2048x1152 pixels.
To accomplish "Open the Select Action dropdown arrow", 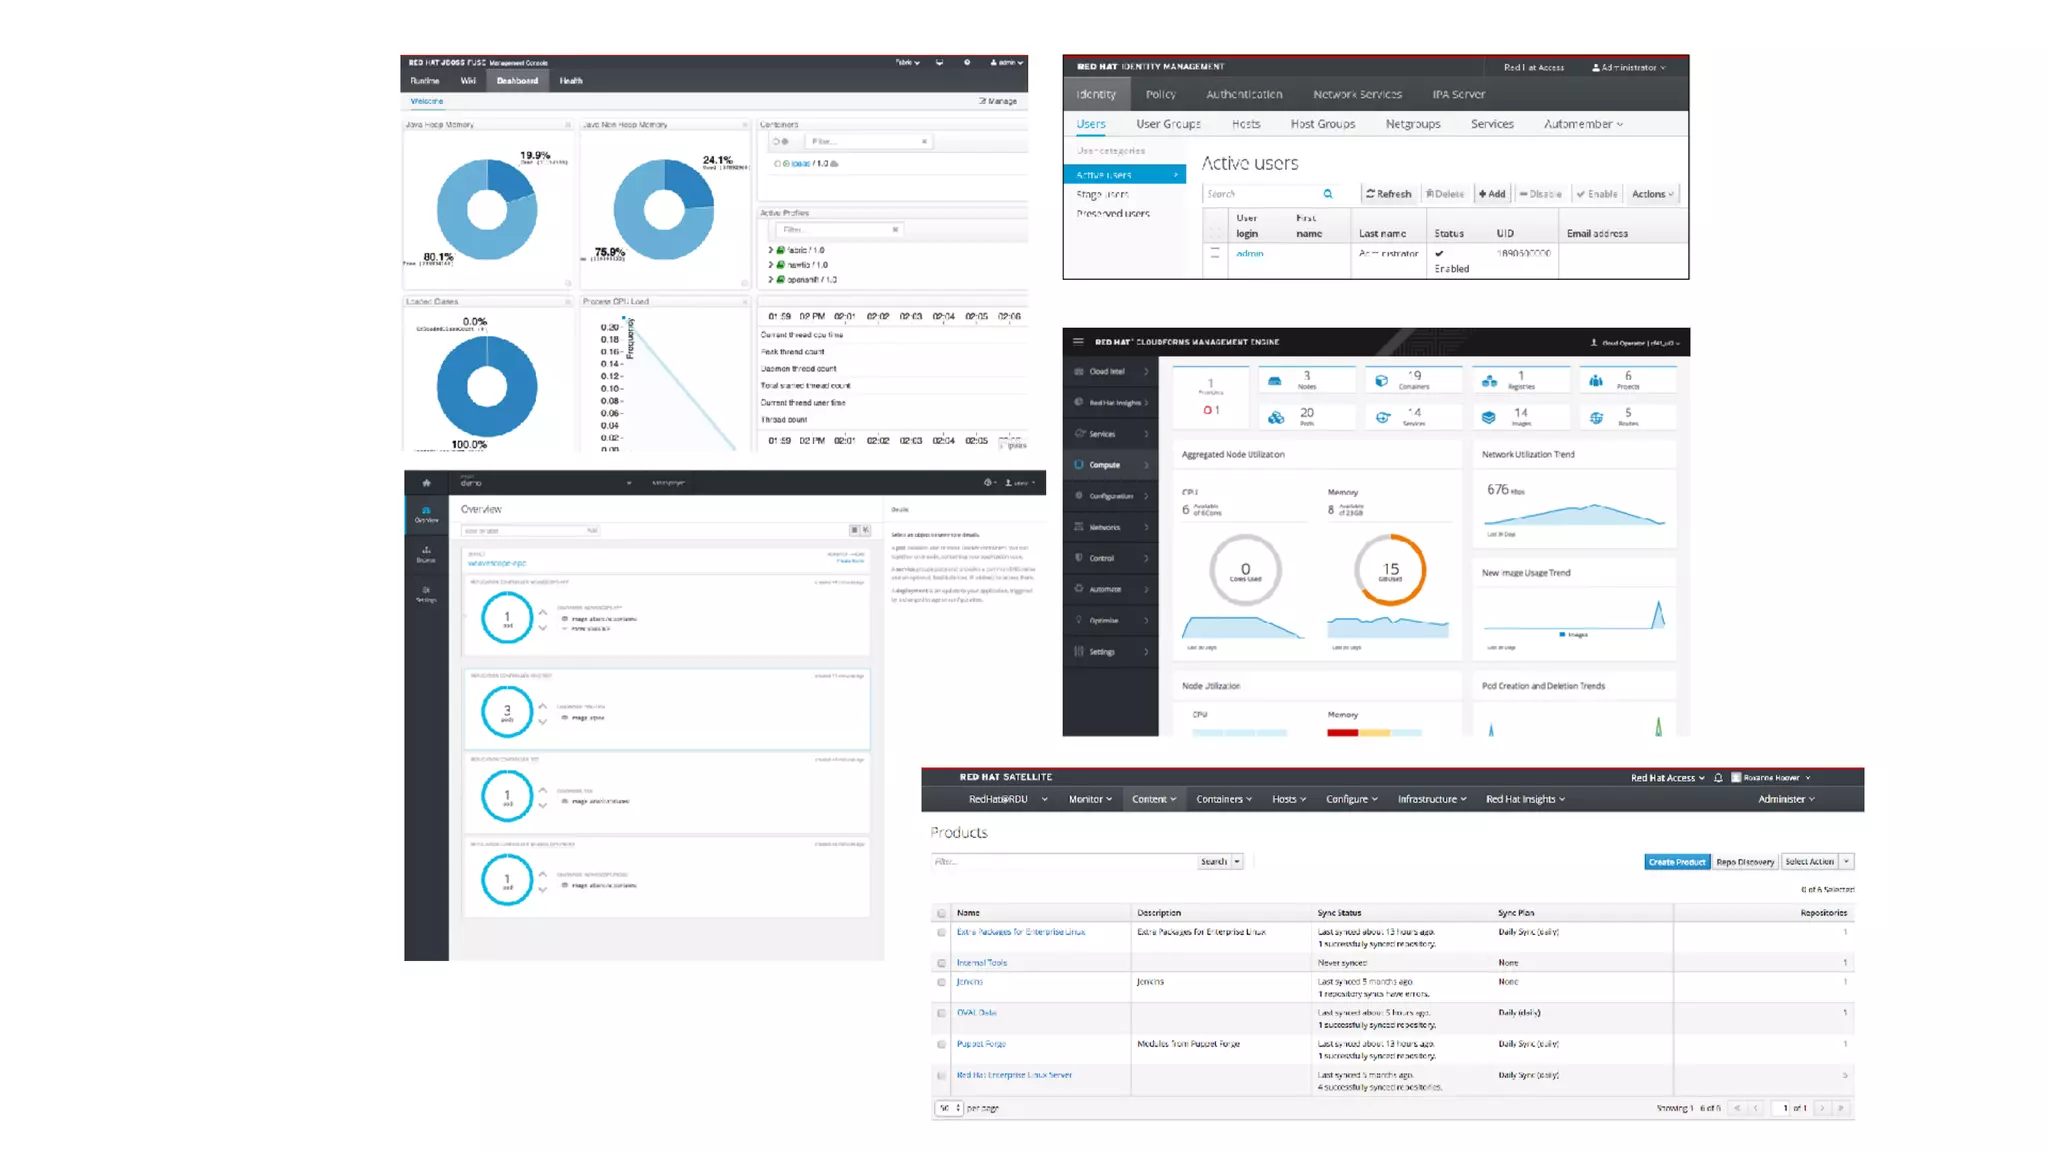I will click(1846, 862).
